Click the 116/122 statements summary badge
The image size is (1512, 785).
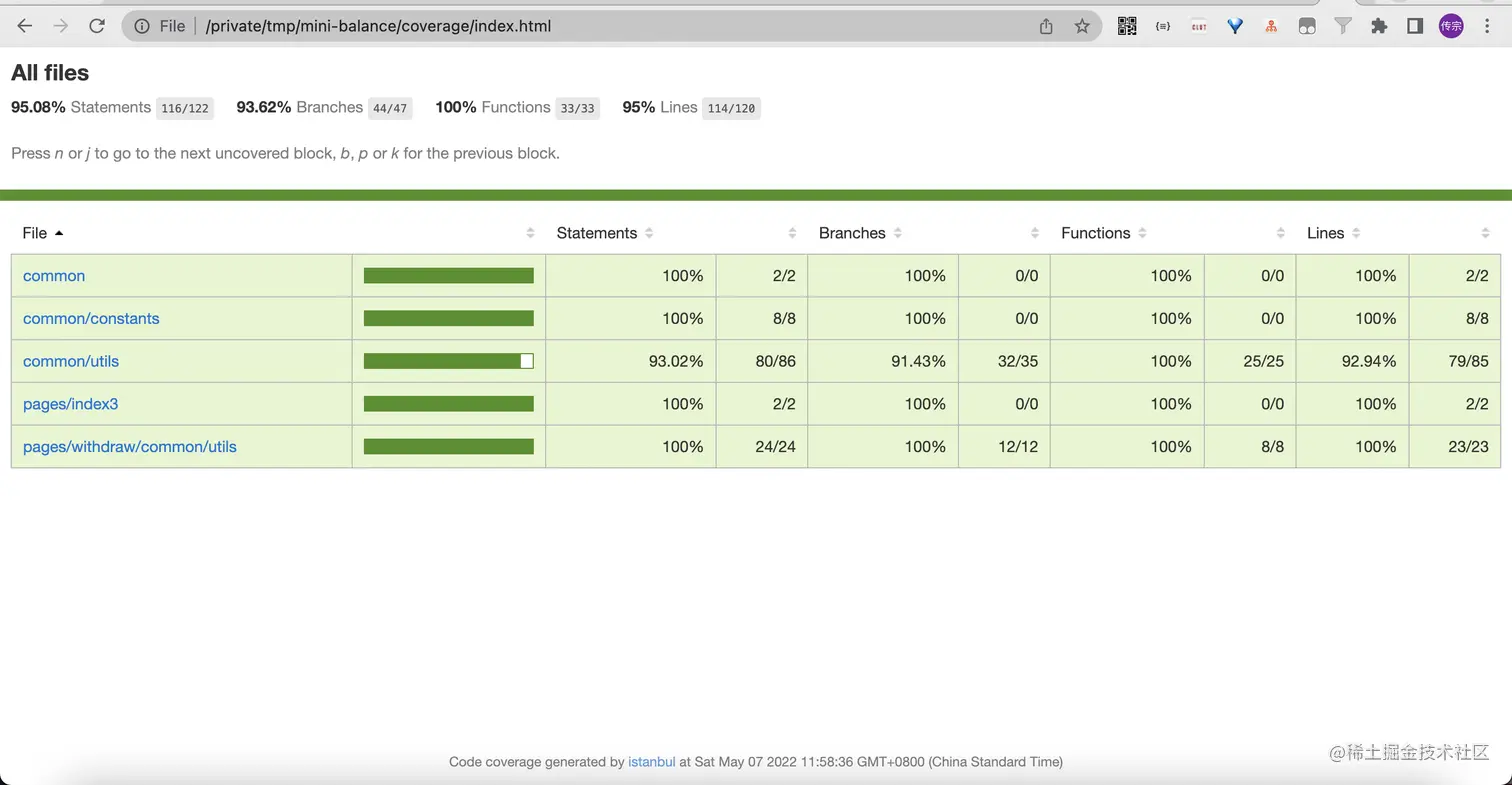coord(185,108)
